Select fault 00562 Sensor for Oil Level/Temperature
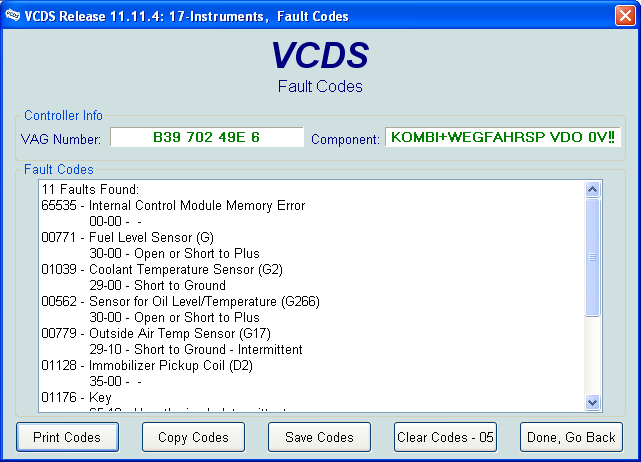Image resolution: width=641 pixels, height=462 pixels. pyautogui.click(x=181, y=301)
